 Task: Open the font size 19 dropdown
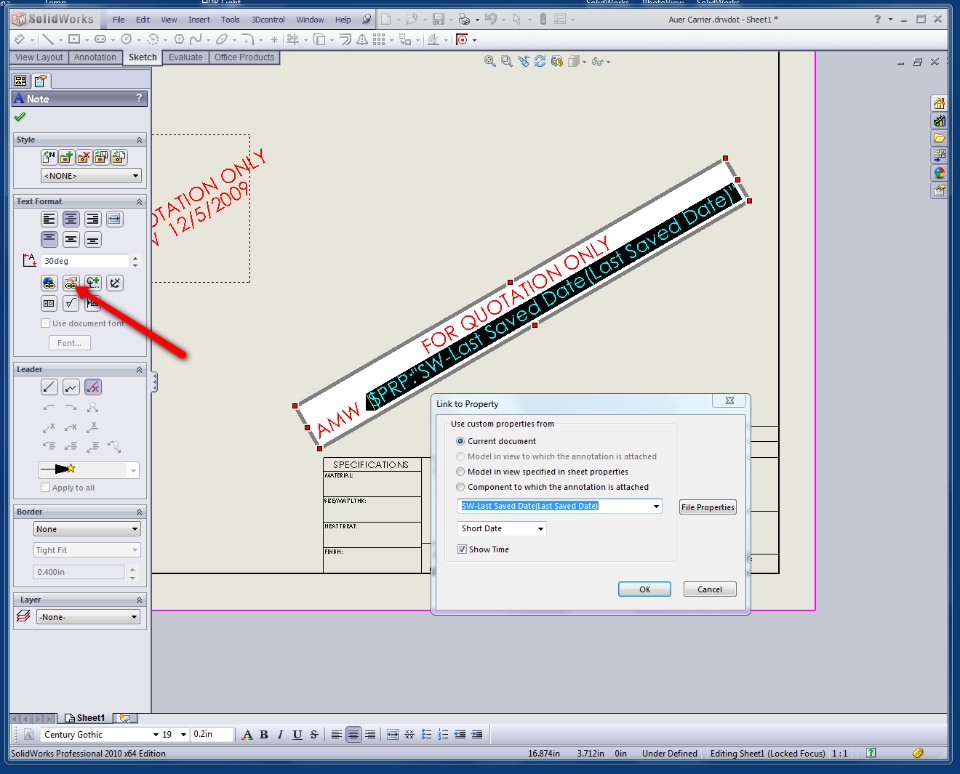[183, 734]
